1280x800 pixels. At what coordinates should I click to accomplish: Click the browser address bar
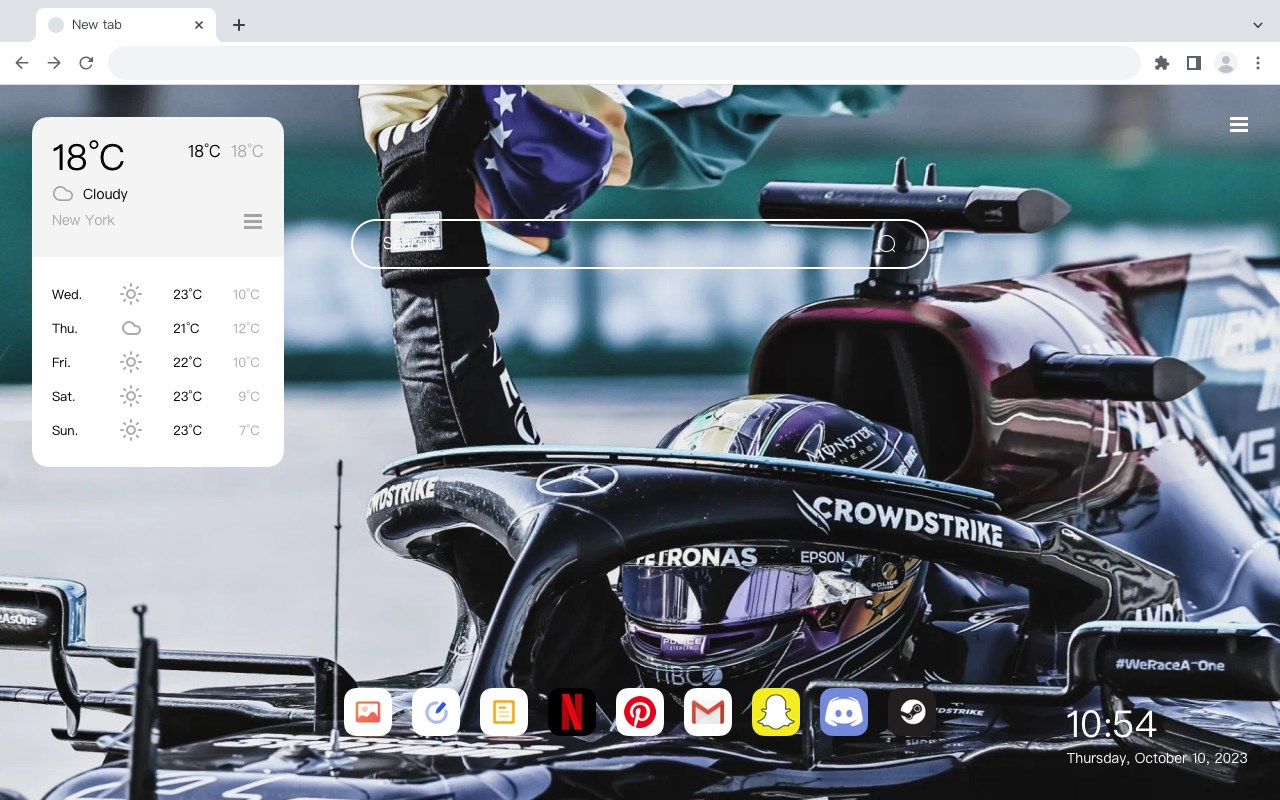(624, 63)
